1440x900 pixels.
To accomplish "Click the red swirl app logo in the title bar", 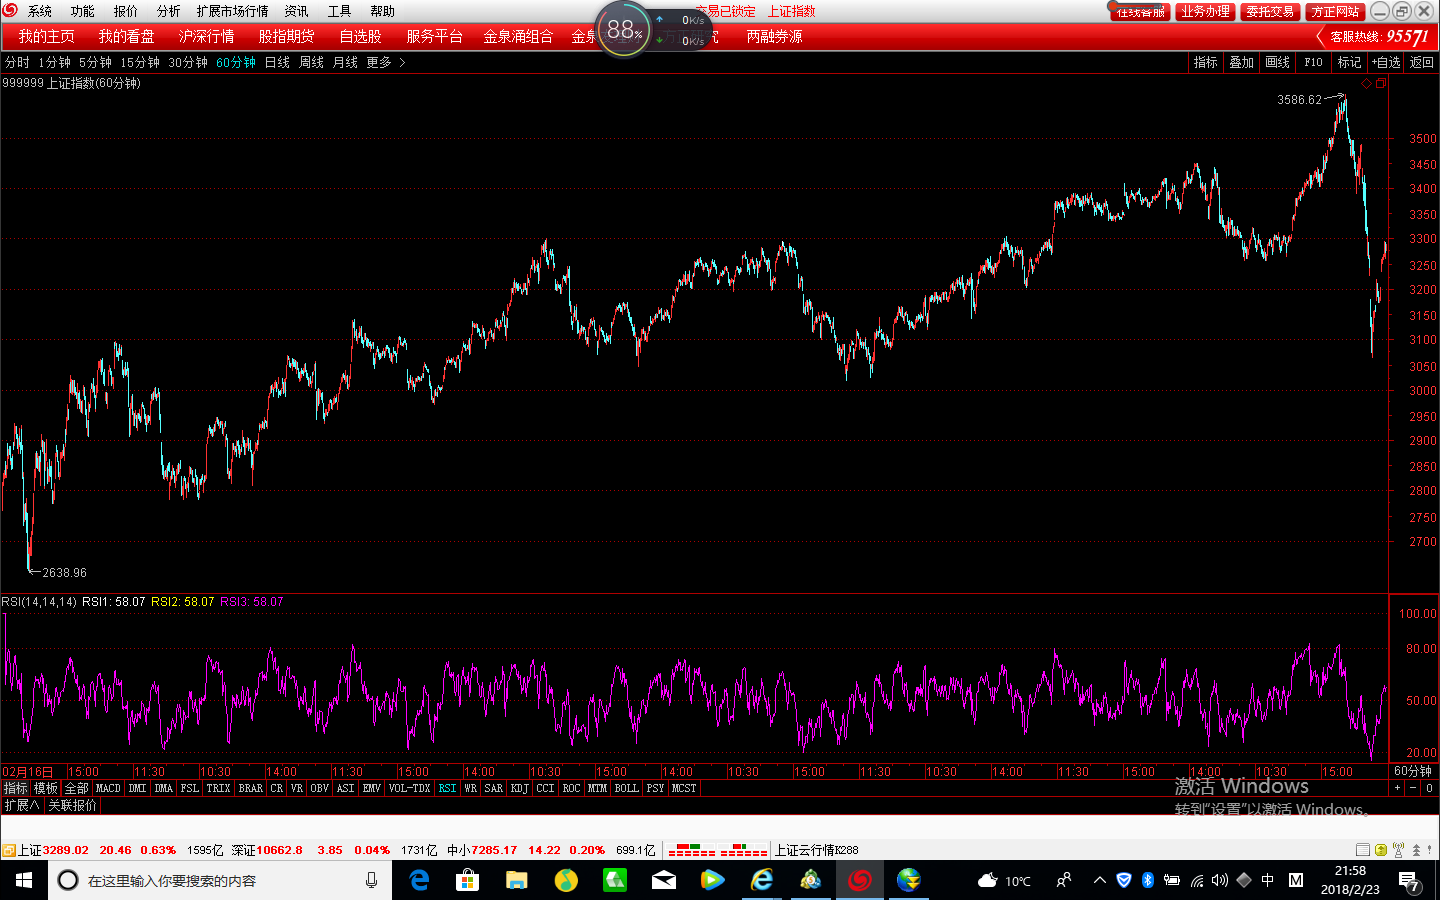I will (10, 10).
